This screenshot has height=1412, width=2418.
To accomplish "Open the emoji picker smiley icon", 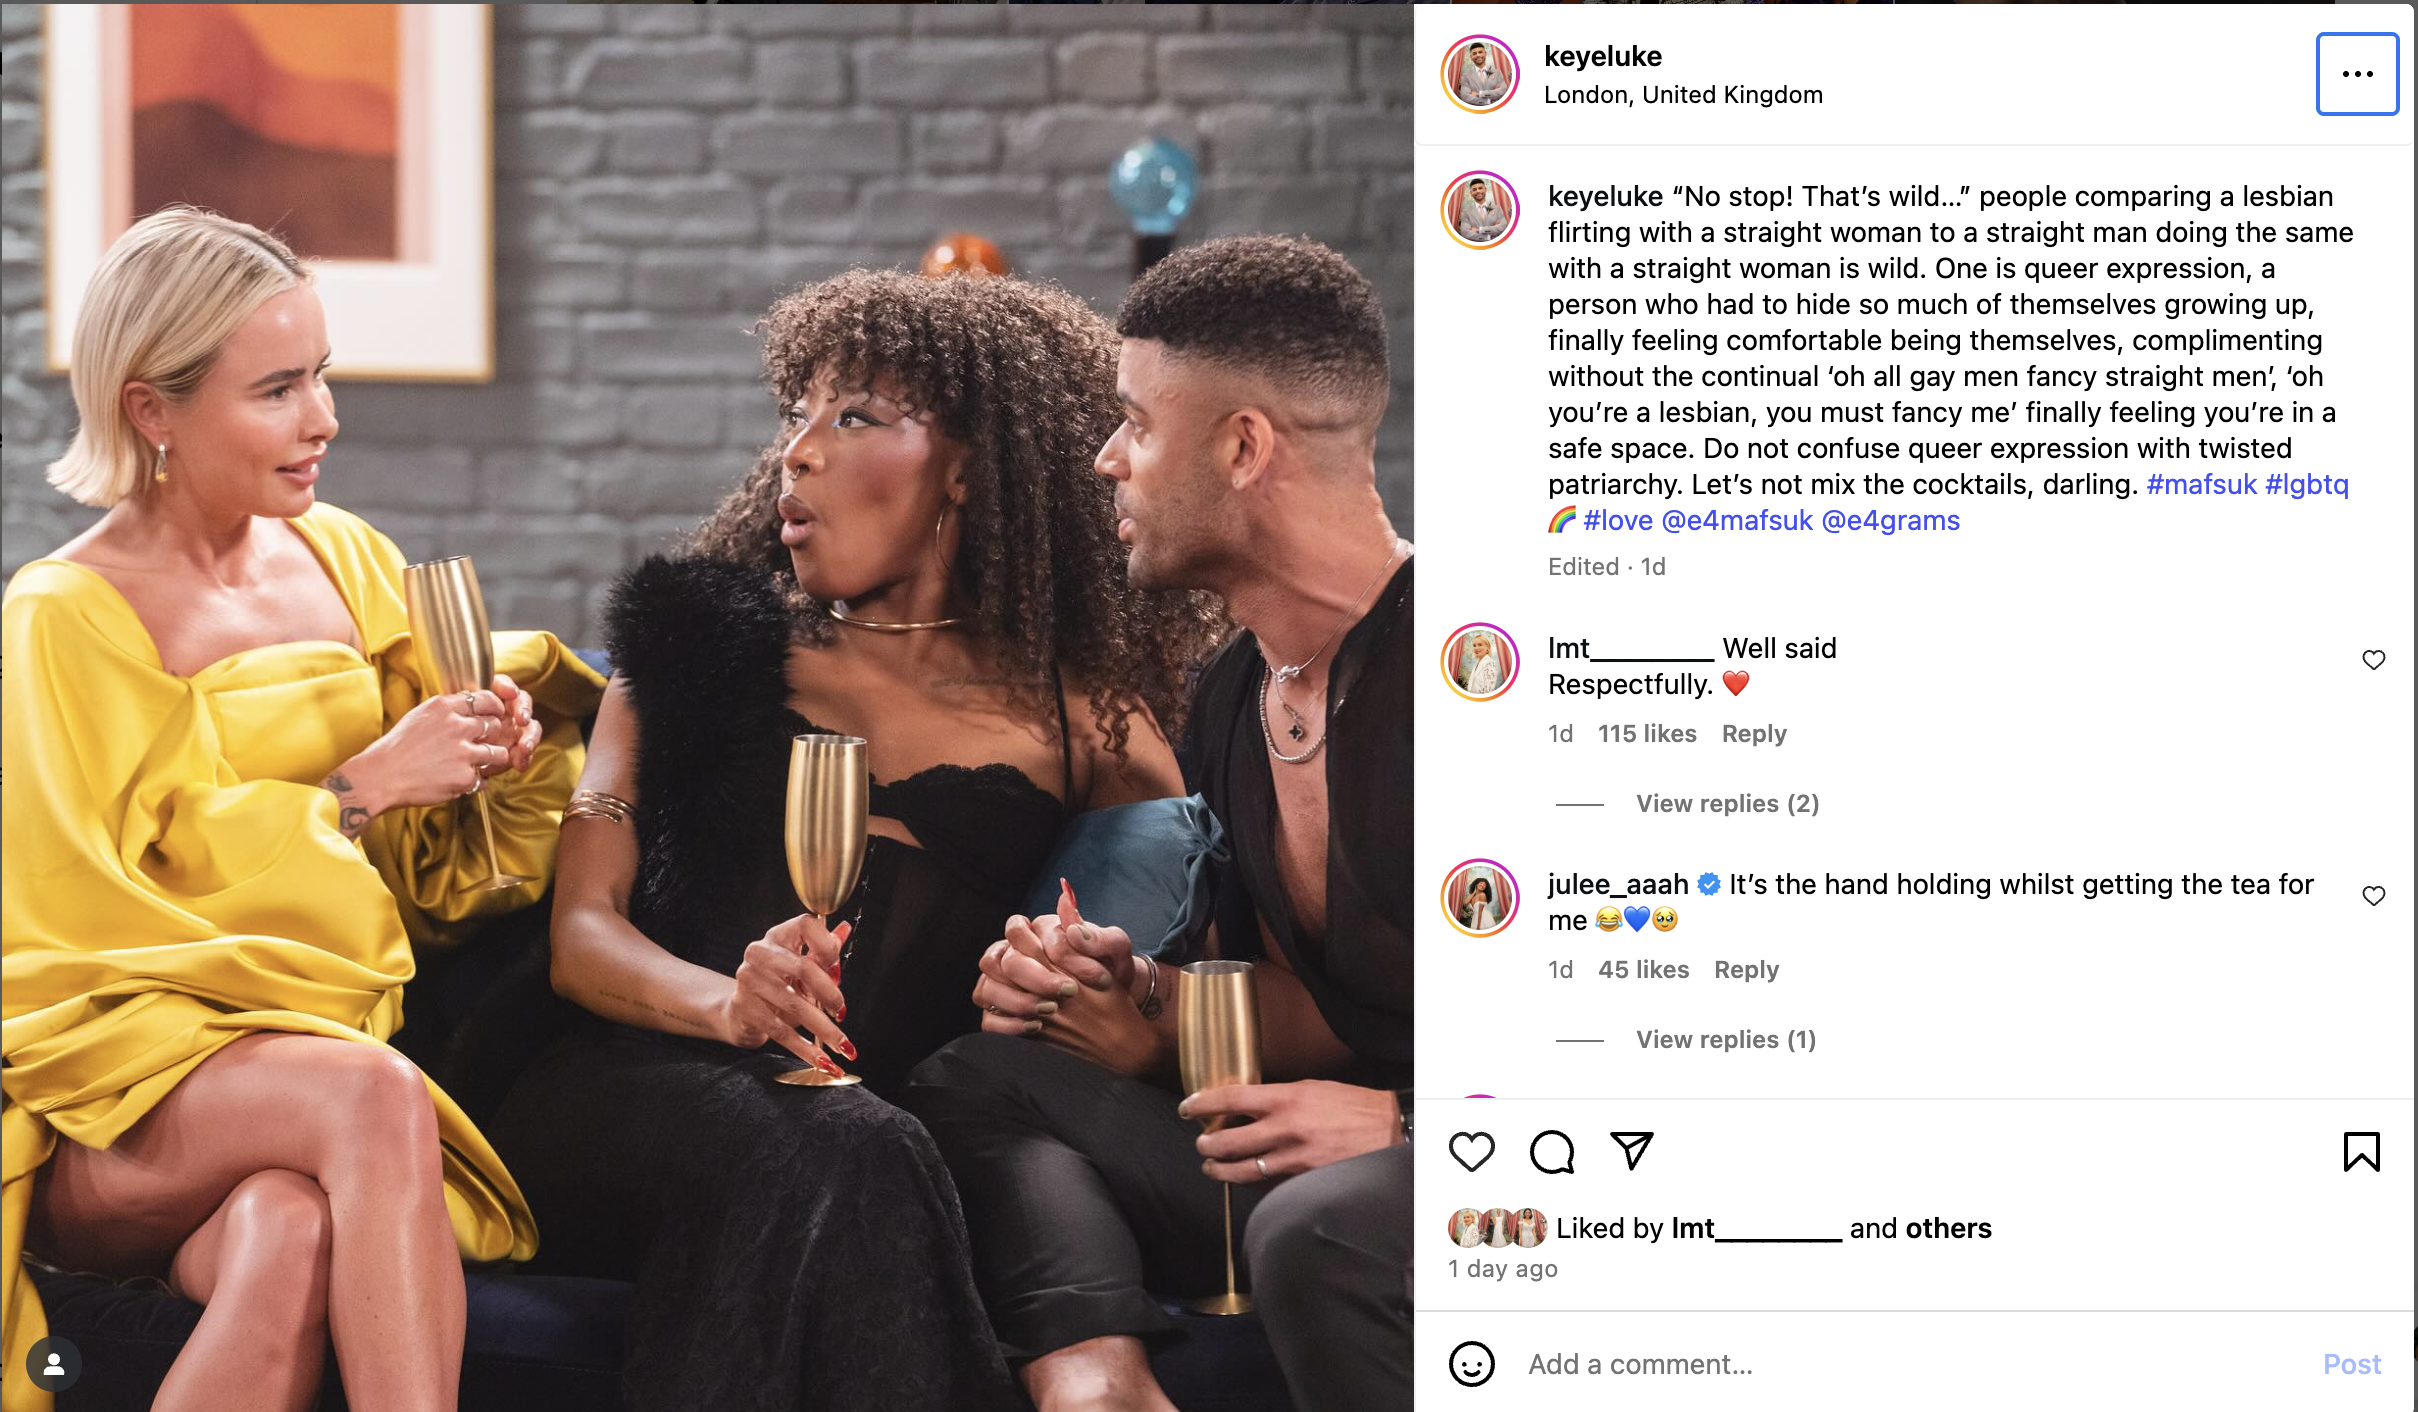I will pyautogui.click(x=1471, y=1364).
